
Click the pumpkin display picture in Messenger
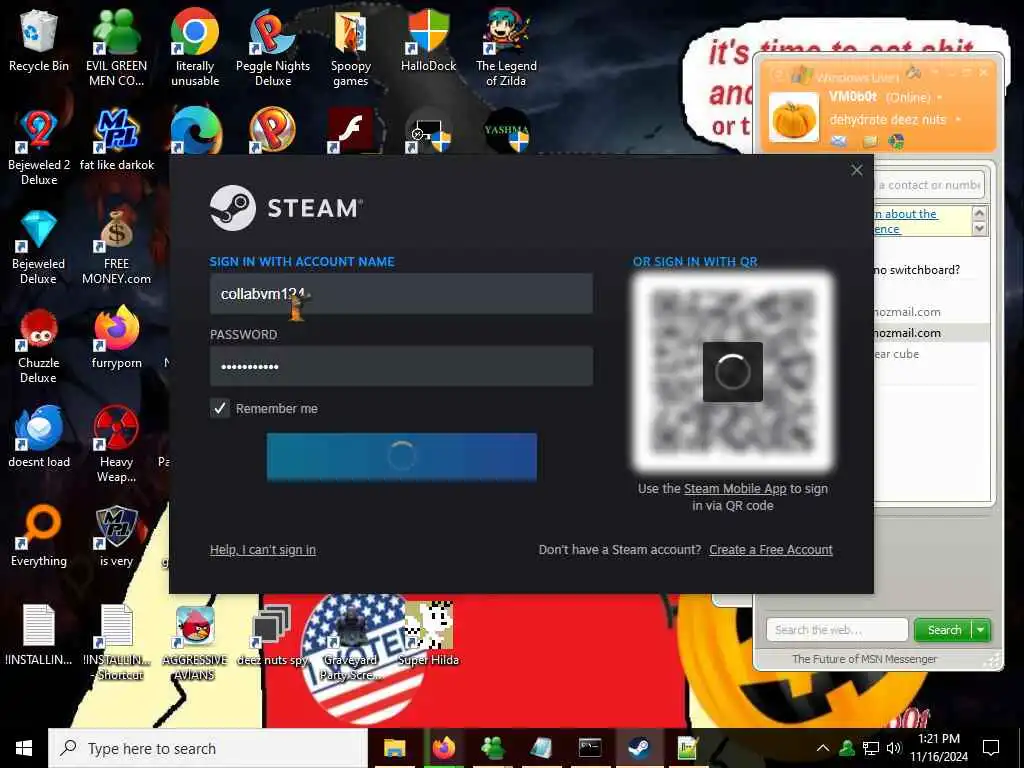793,118
